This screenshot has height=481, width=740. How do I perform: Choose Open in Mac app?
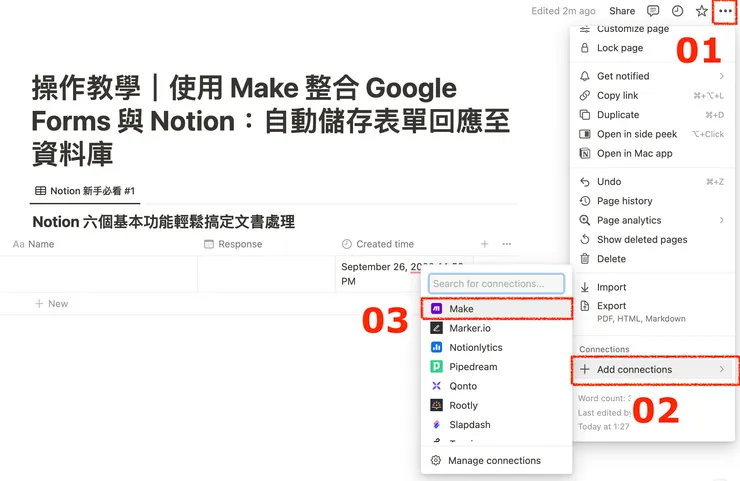point(652,153)
